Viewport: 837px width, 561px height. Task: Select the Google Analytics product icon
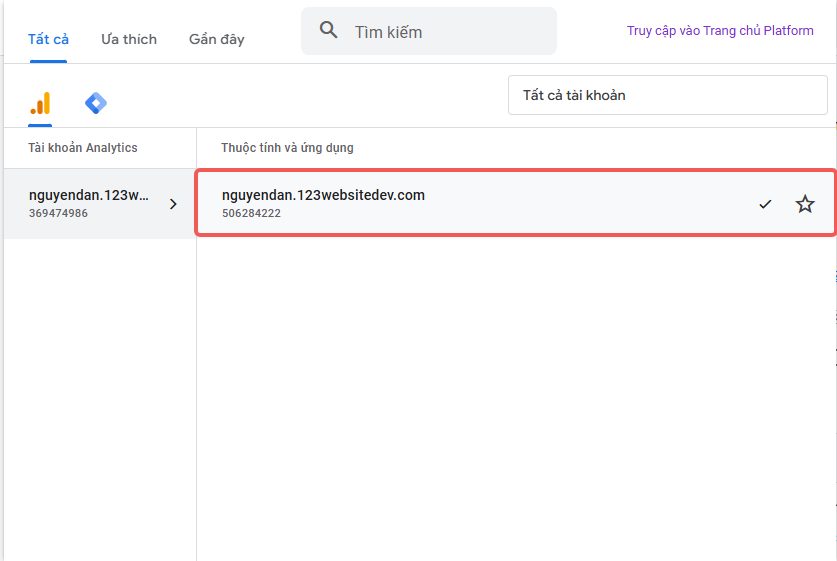[x=40, y=103]
